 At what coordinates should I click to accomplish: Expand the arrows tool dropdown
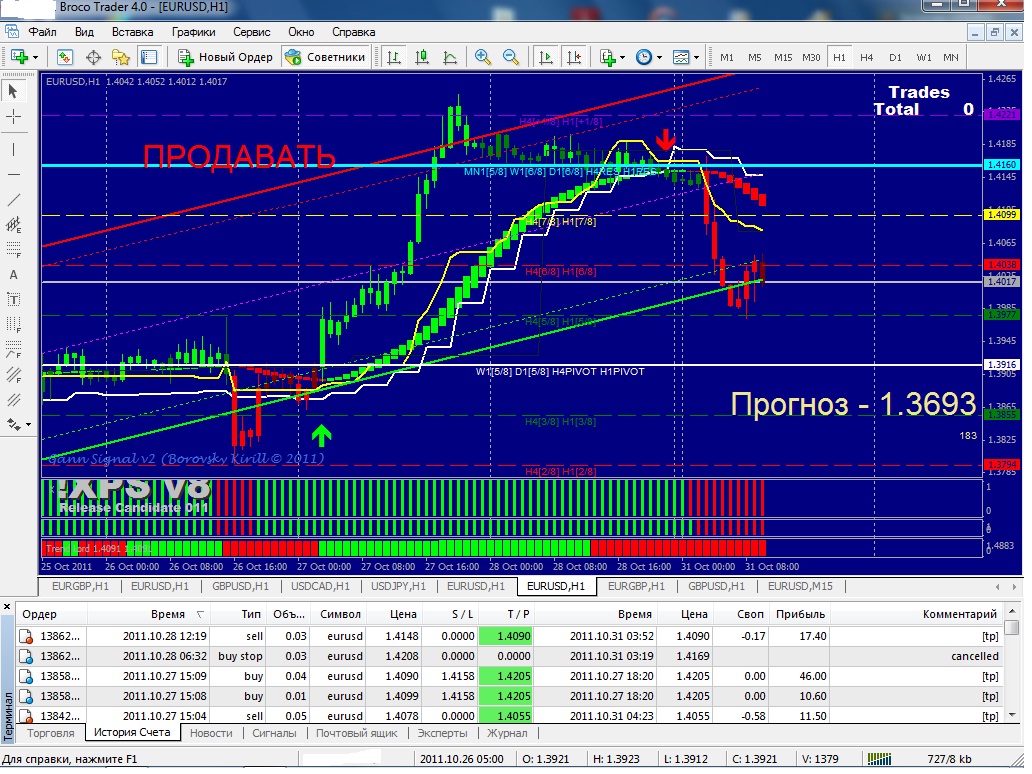(28, 425)
